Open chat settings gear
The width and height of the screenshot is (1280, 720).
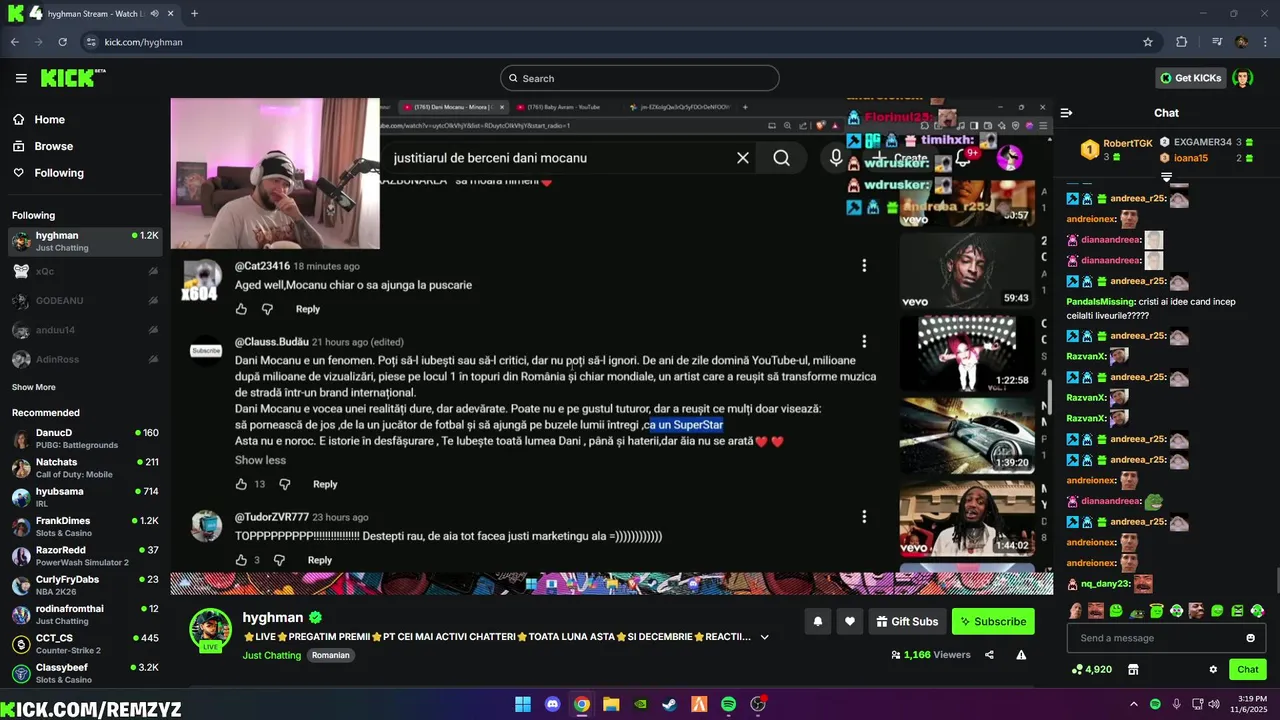(1213, 669)
